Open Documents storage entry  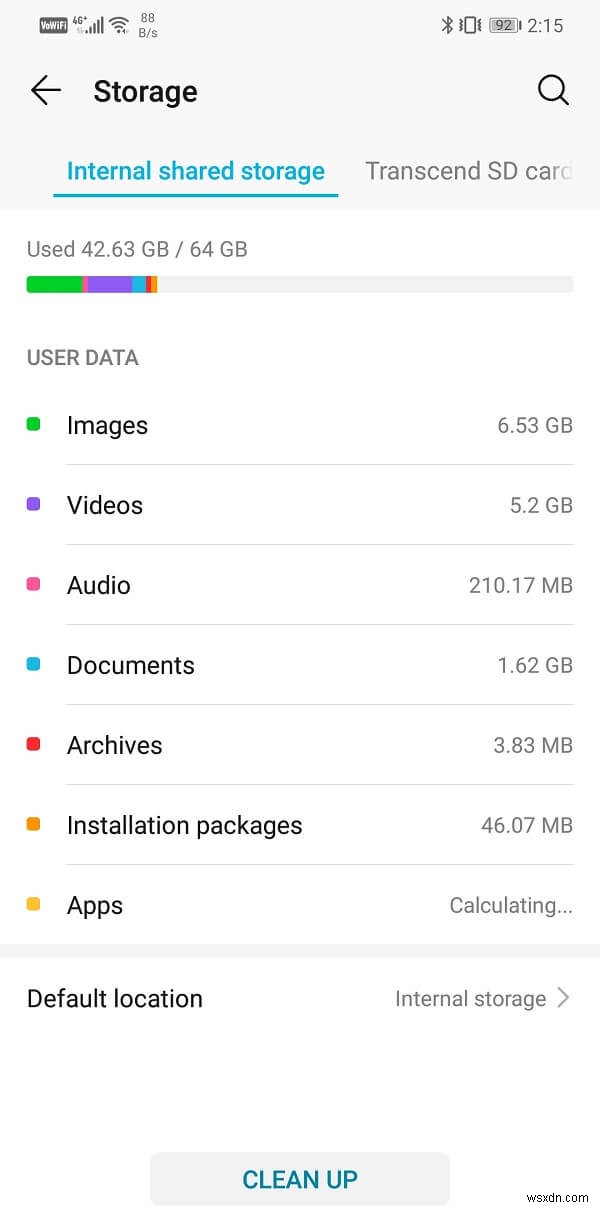tap(300, 664)
